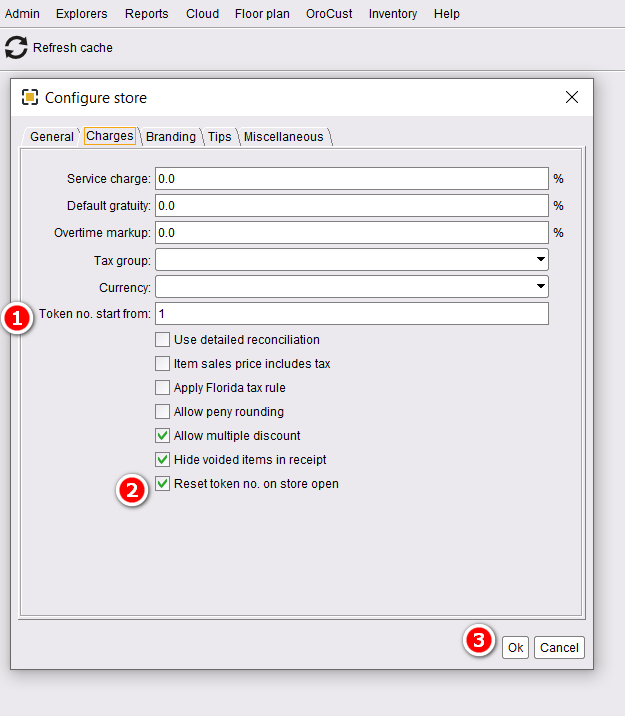Toggle Reset token no. on store open
The height and width of the screenshot is (716, 625).
pyautogui.click(x=162, y=484)
